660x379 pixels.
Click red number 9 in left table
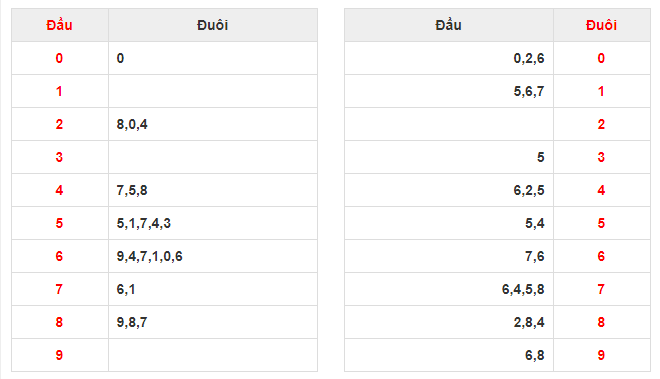click(59, 355)
